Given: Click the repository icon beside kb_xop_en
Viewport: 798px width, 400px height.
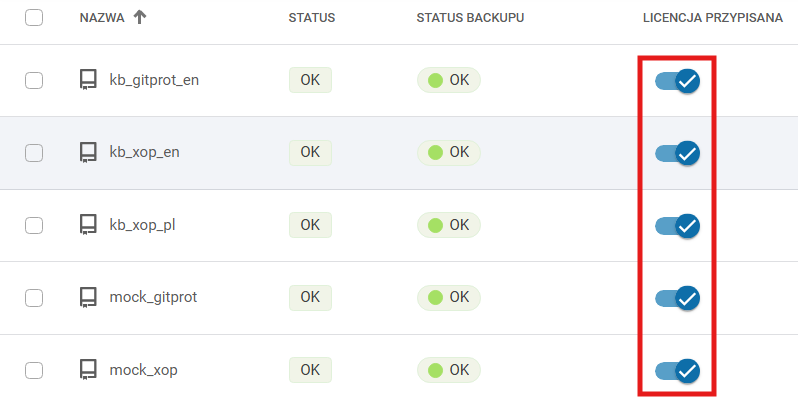Looking at the screenshot, I should (x=88, y=153).
